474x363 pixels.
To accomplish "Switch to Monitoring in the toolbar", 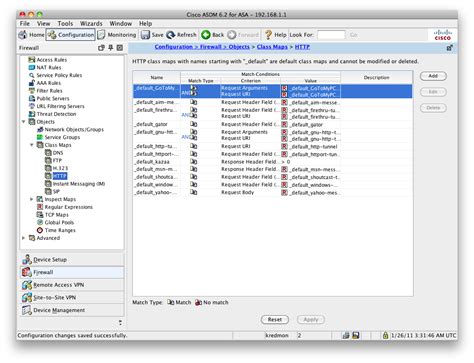I will pos(117,35).
